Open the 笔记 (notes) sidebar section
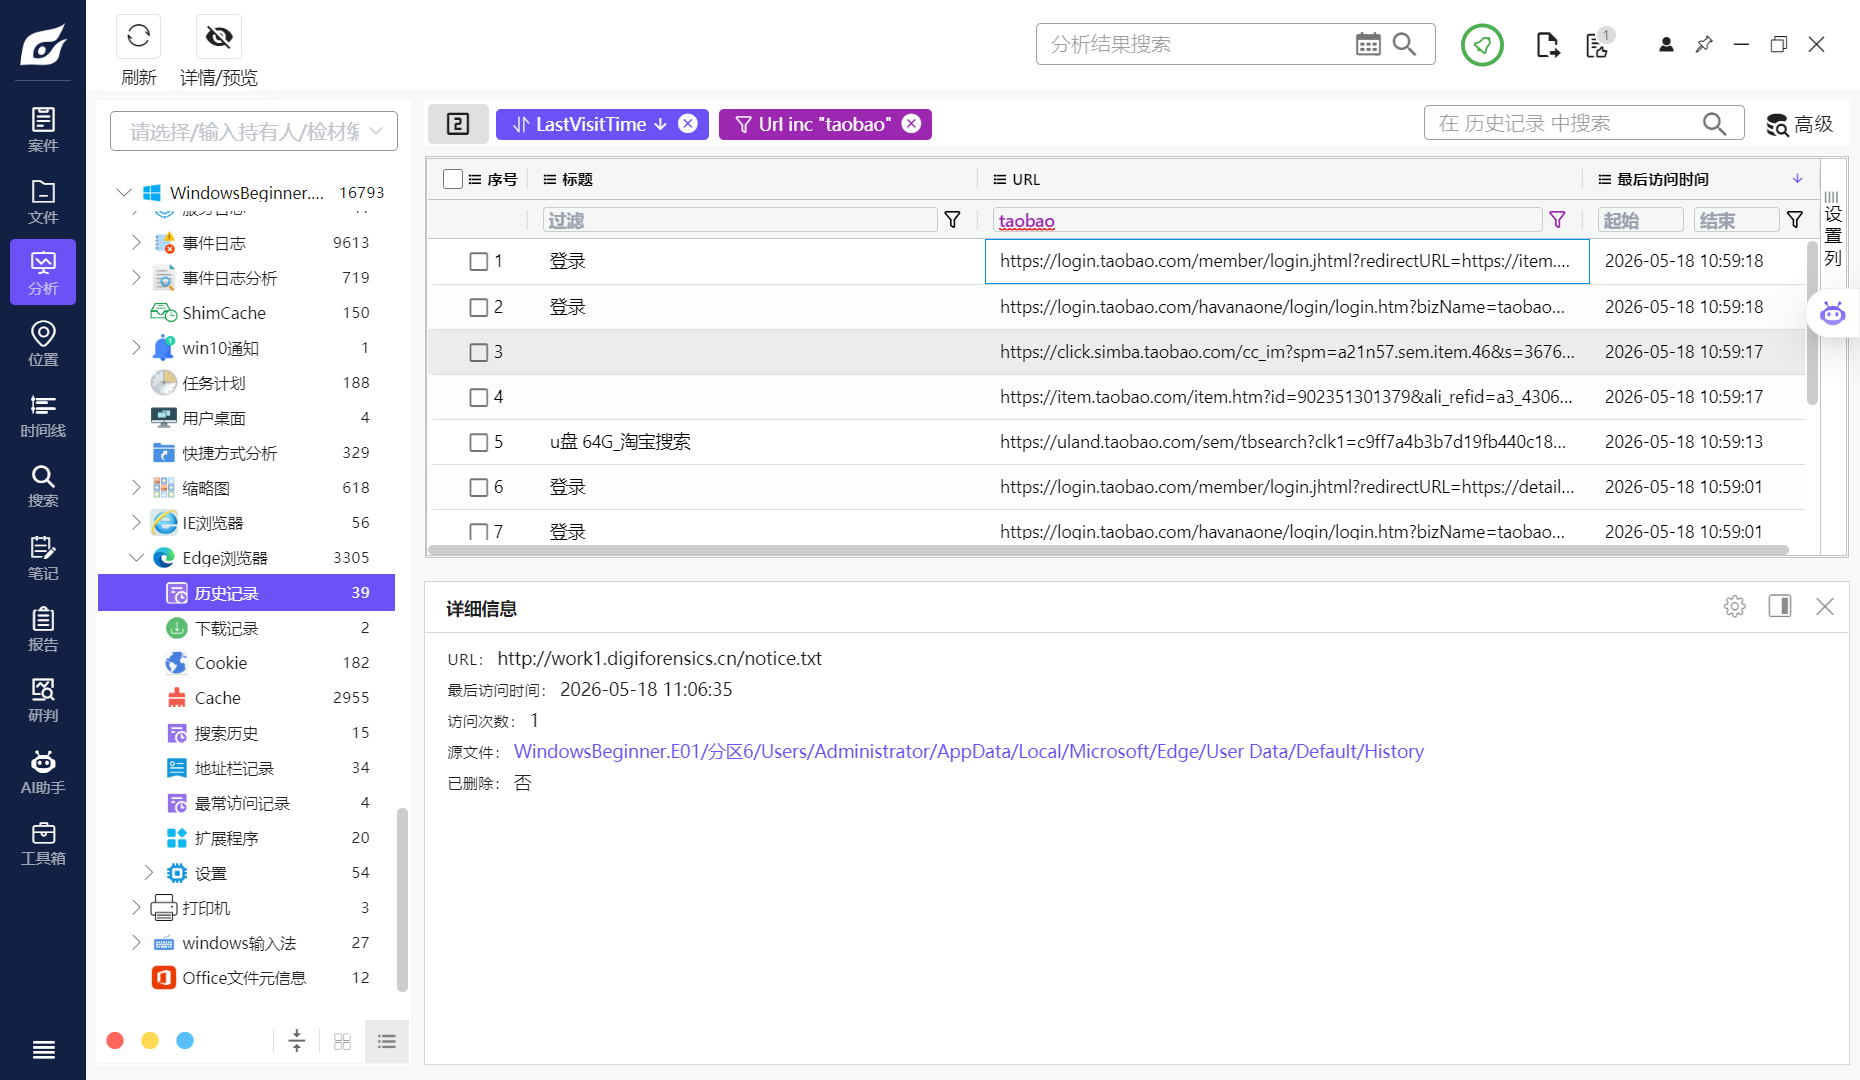Viewport: 1860px width, 1080px height. point(43,558)
